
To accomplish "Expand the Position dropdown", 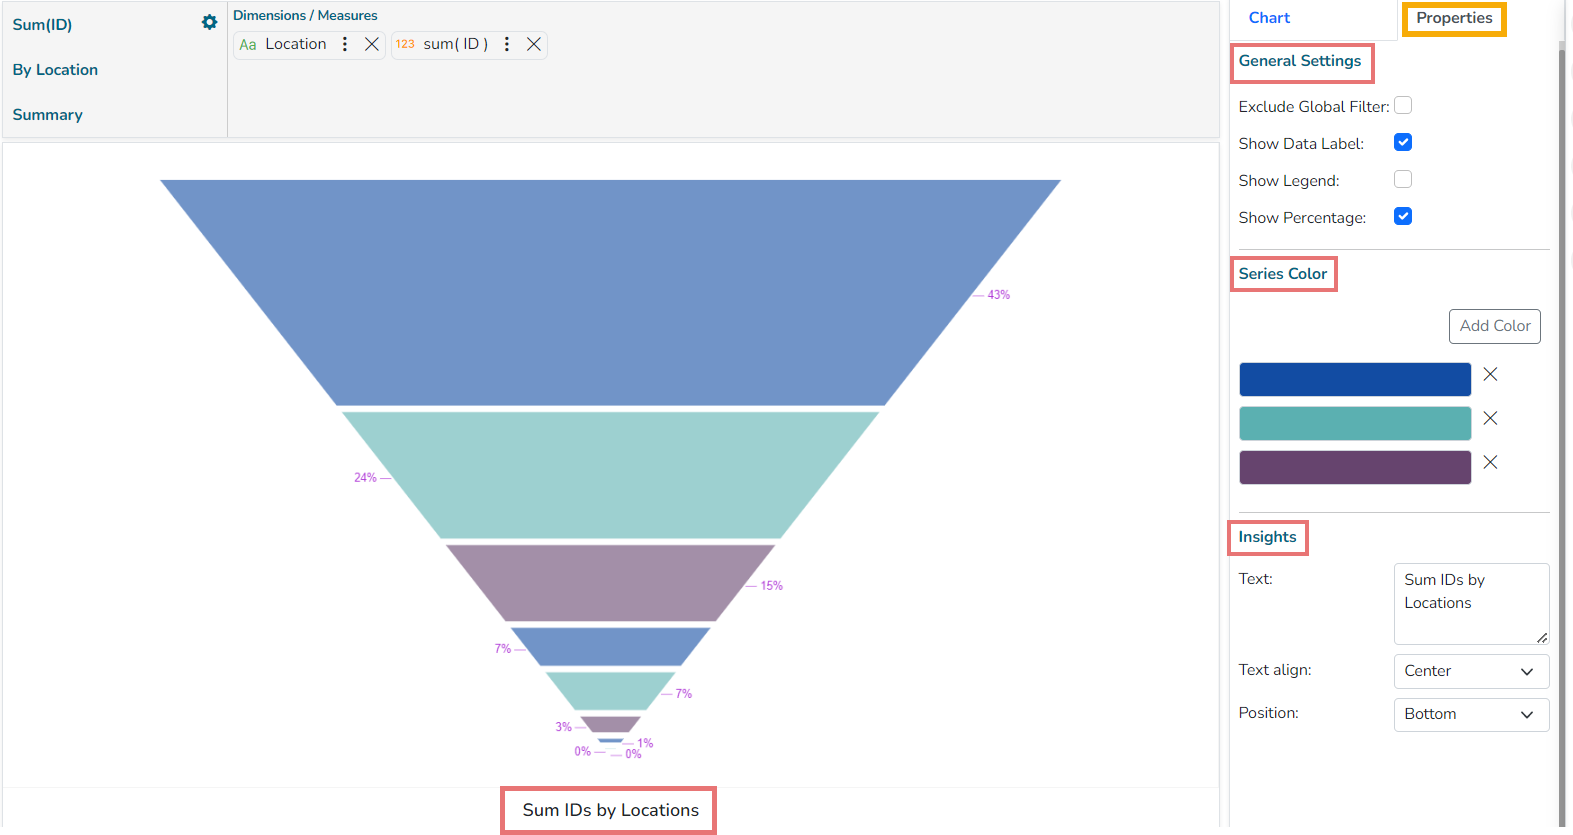I will 1471,714.
